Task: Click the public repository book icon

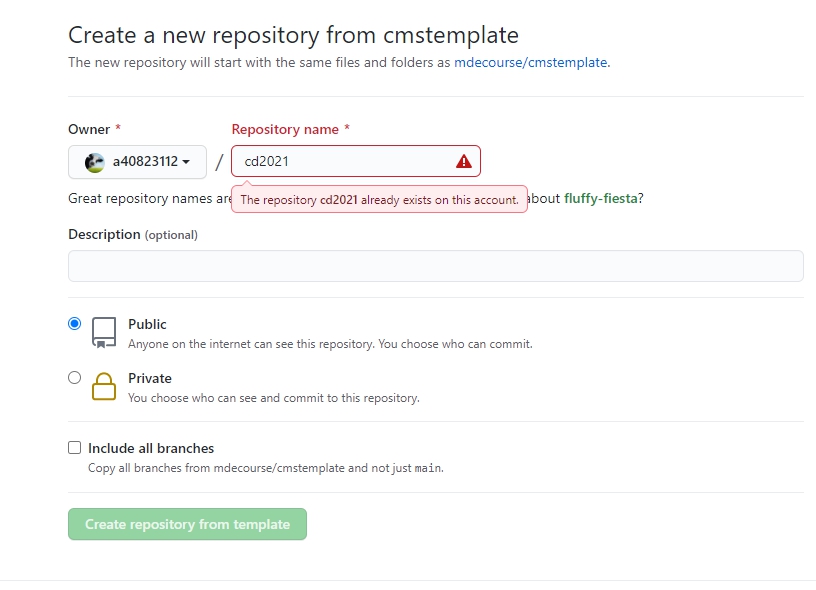Action: tap(104, 333)
